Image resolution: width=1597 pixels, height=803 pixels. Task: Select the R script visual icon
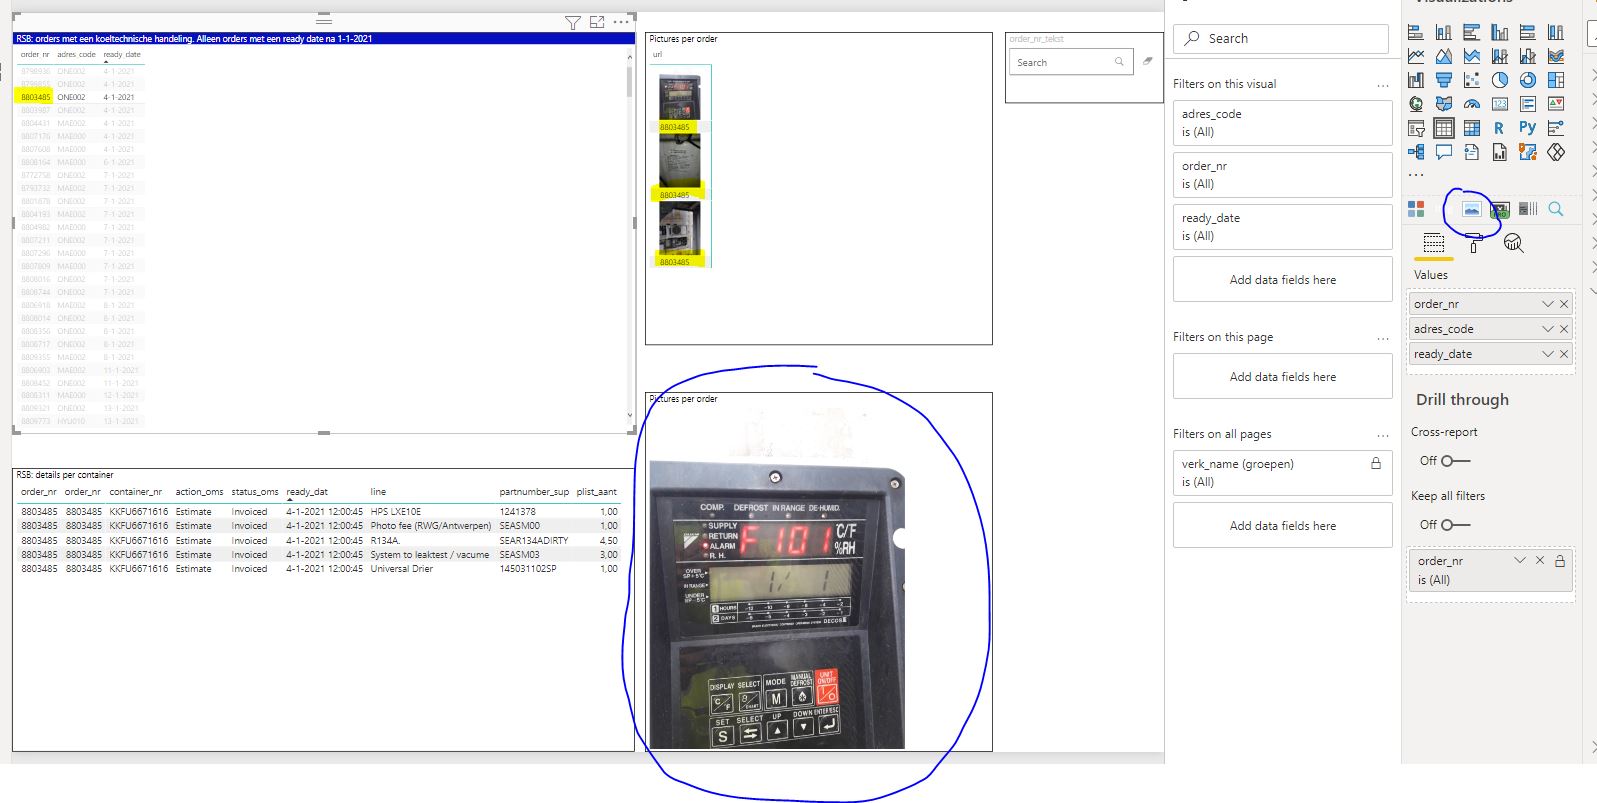pyautogui.click(x=1499, y=128)
